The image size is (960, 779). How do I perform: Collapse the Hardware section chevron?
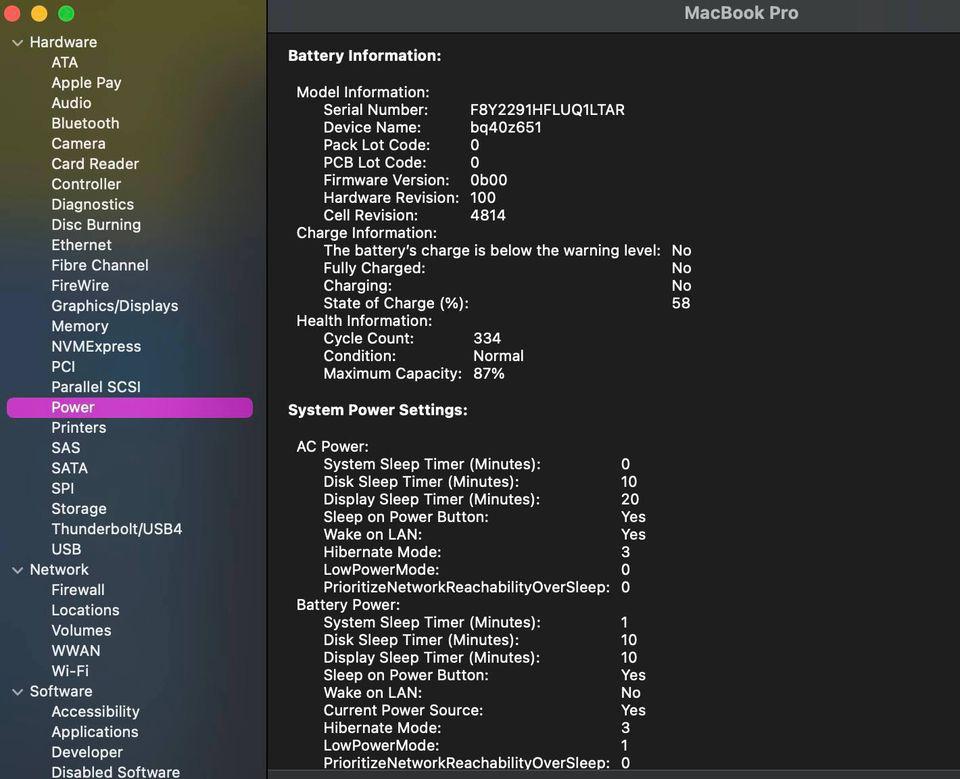pyautogui.click(x=17, y=42)
